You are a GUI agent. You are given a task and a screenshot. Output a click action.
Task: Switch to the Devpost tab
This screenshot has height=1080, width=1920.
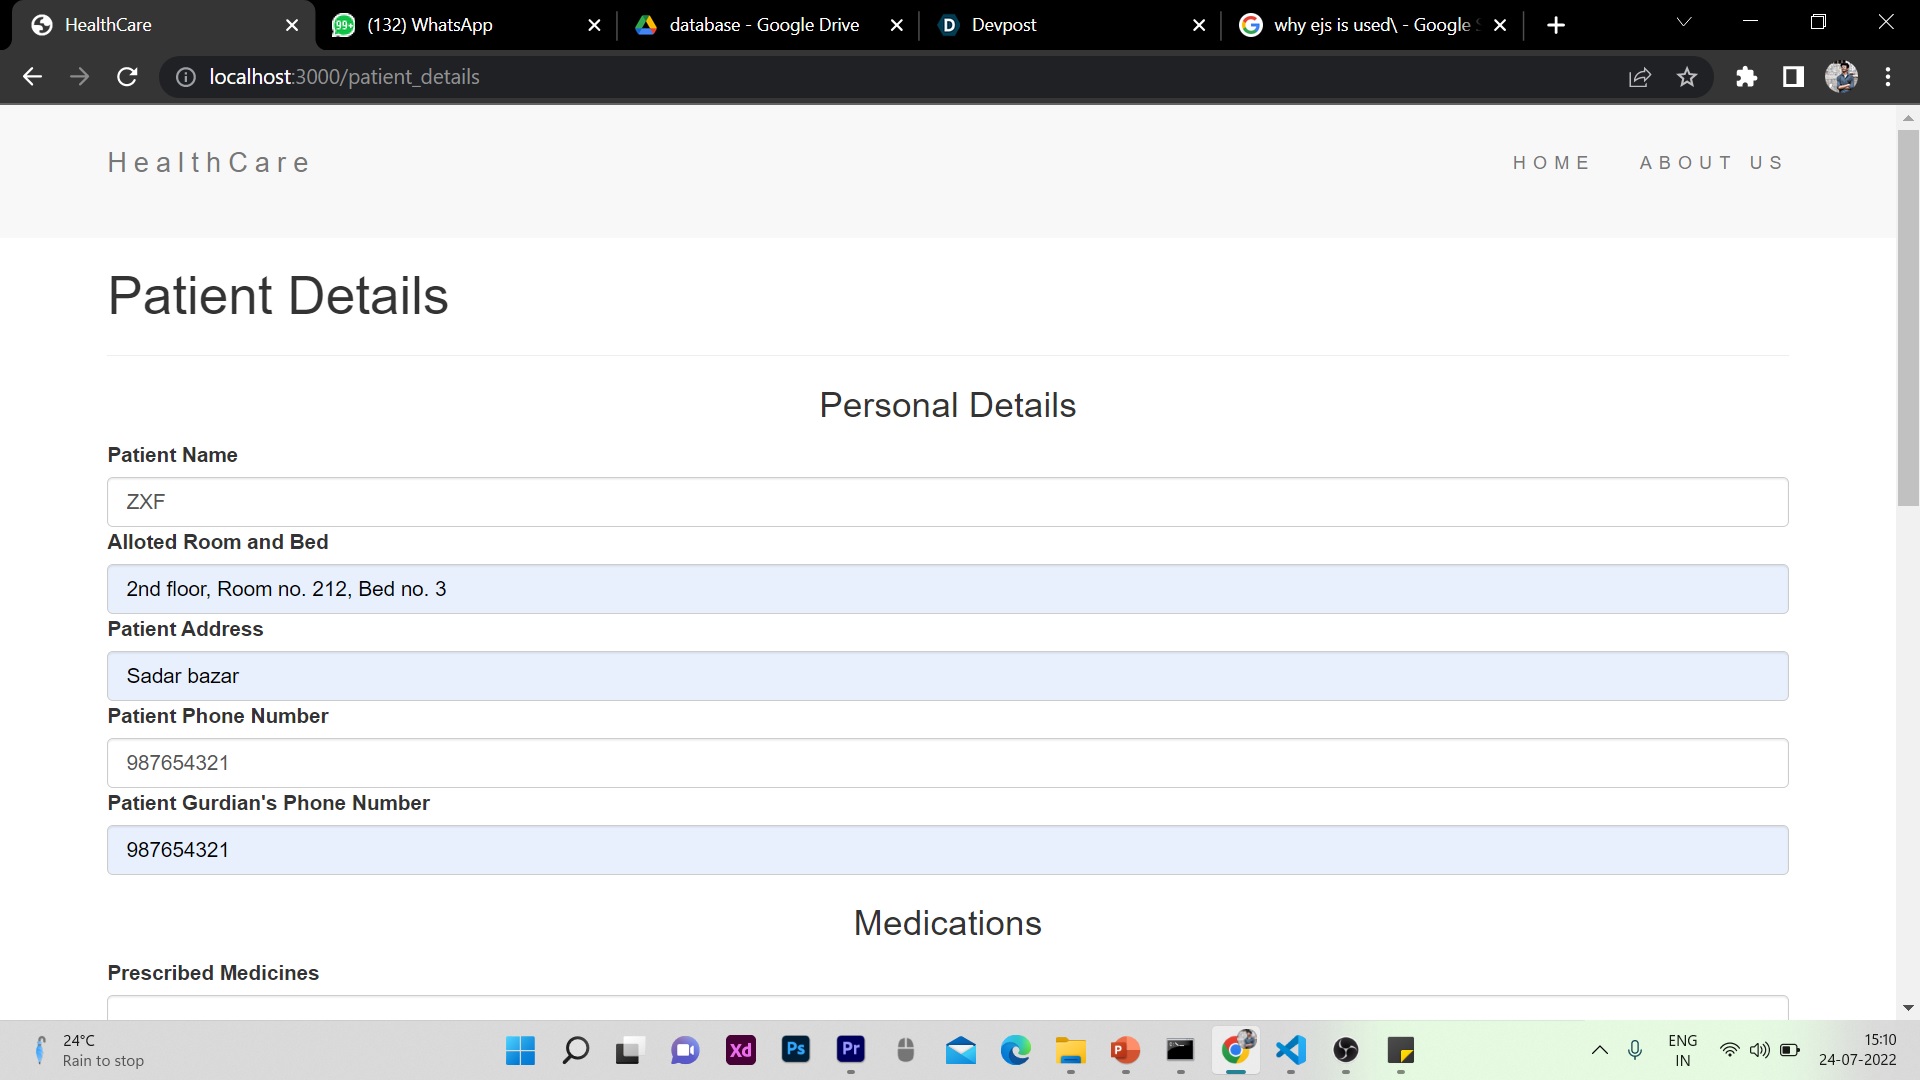pos(1004,25)
